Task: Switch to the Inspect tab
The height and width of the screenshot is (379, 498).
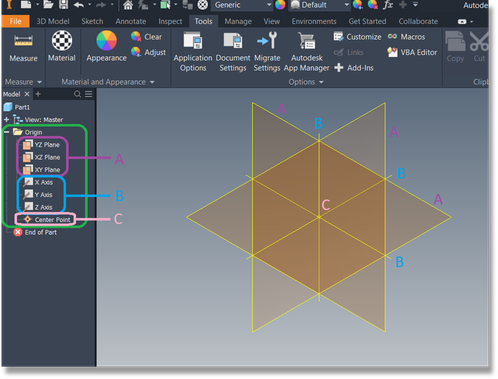Action: click(x=170, y=21)
